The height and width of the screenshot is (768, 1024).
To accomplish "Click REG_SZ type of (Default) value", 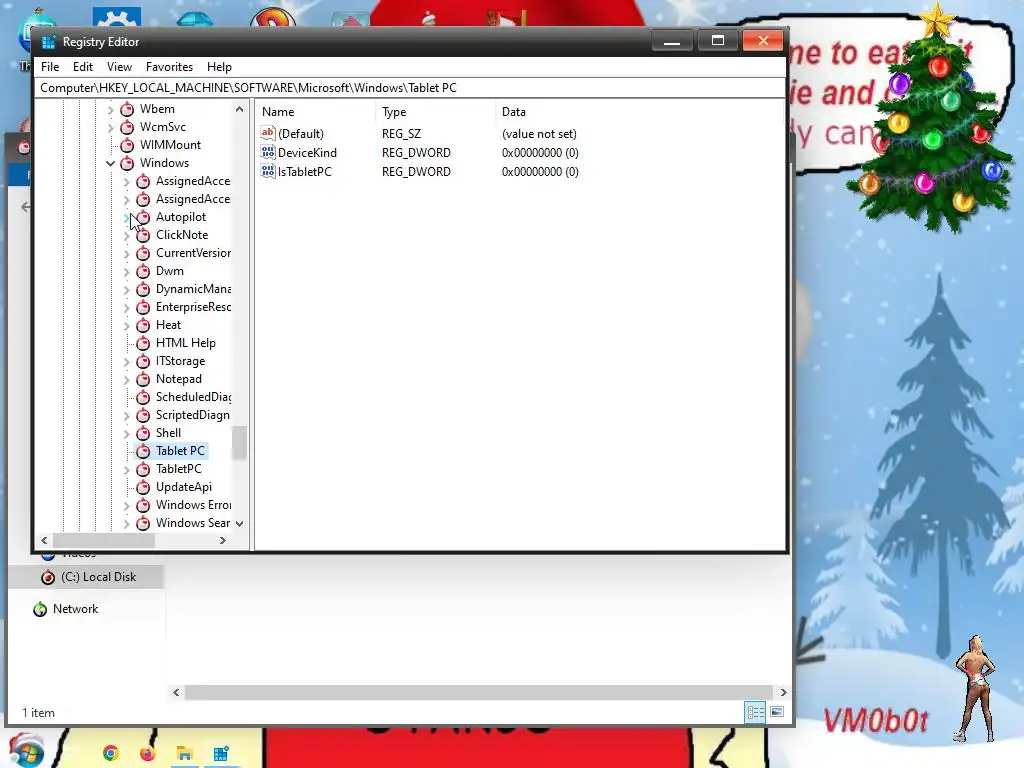I will coord(402,133).
